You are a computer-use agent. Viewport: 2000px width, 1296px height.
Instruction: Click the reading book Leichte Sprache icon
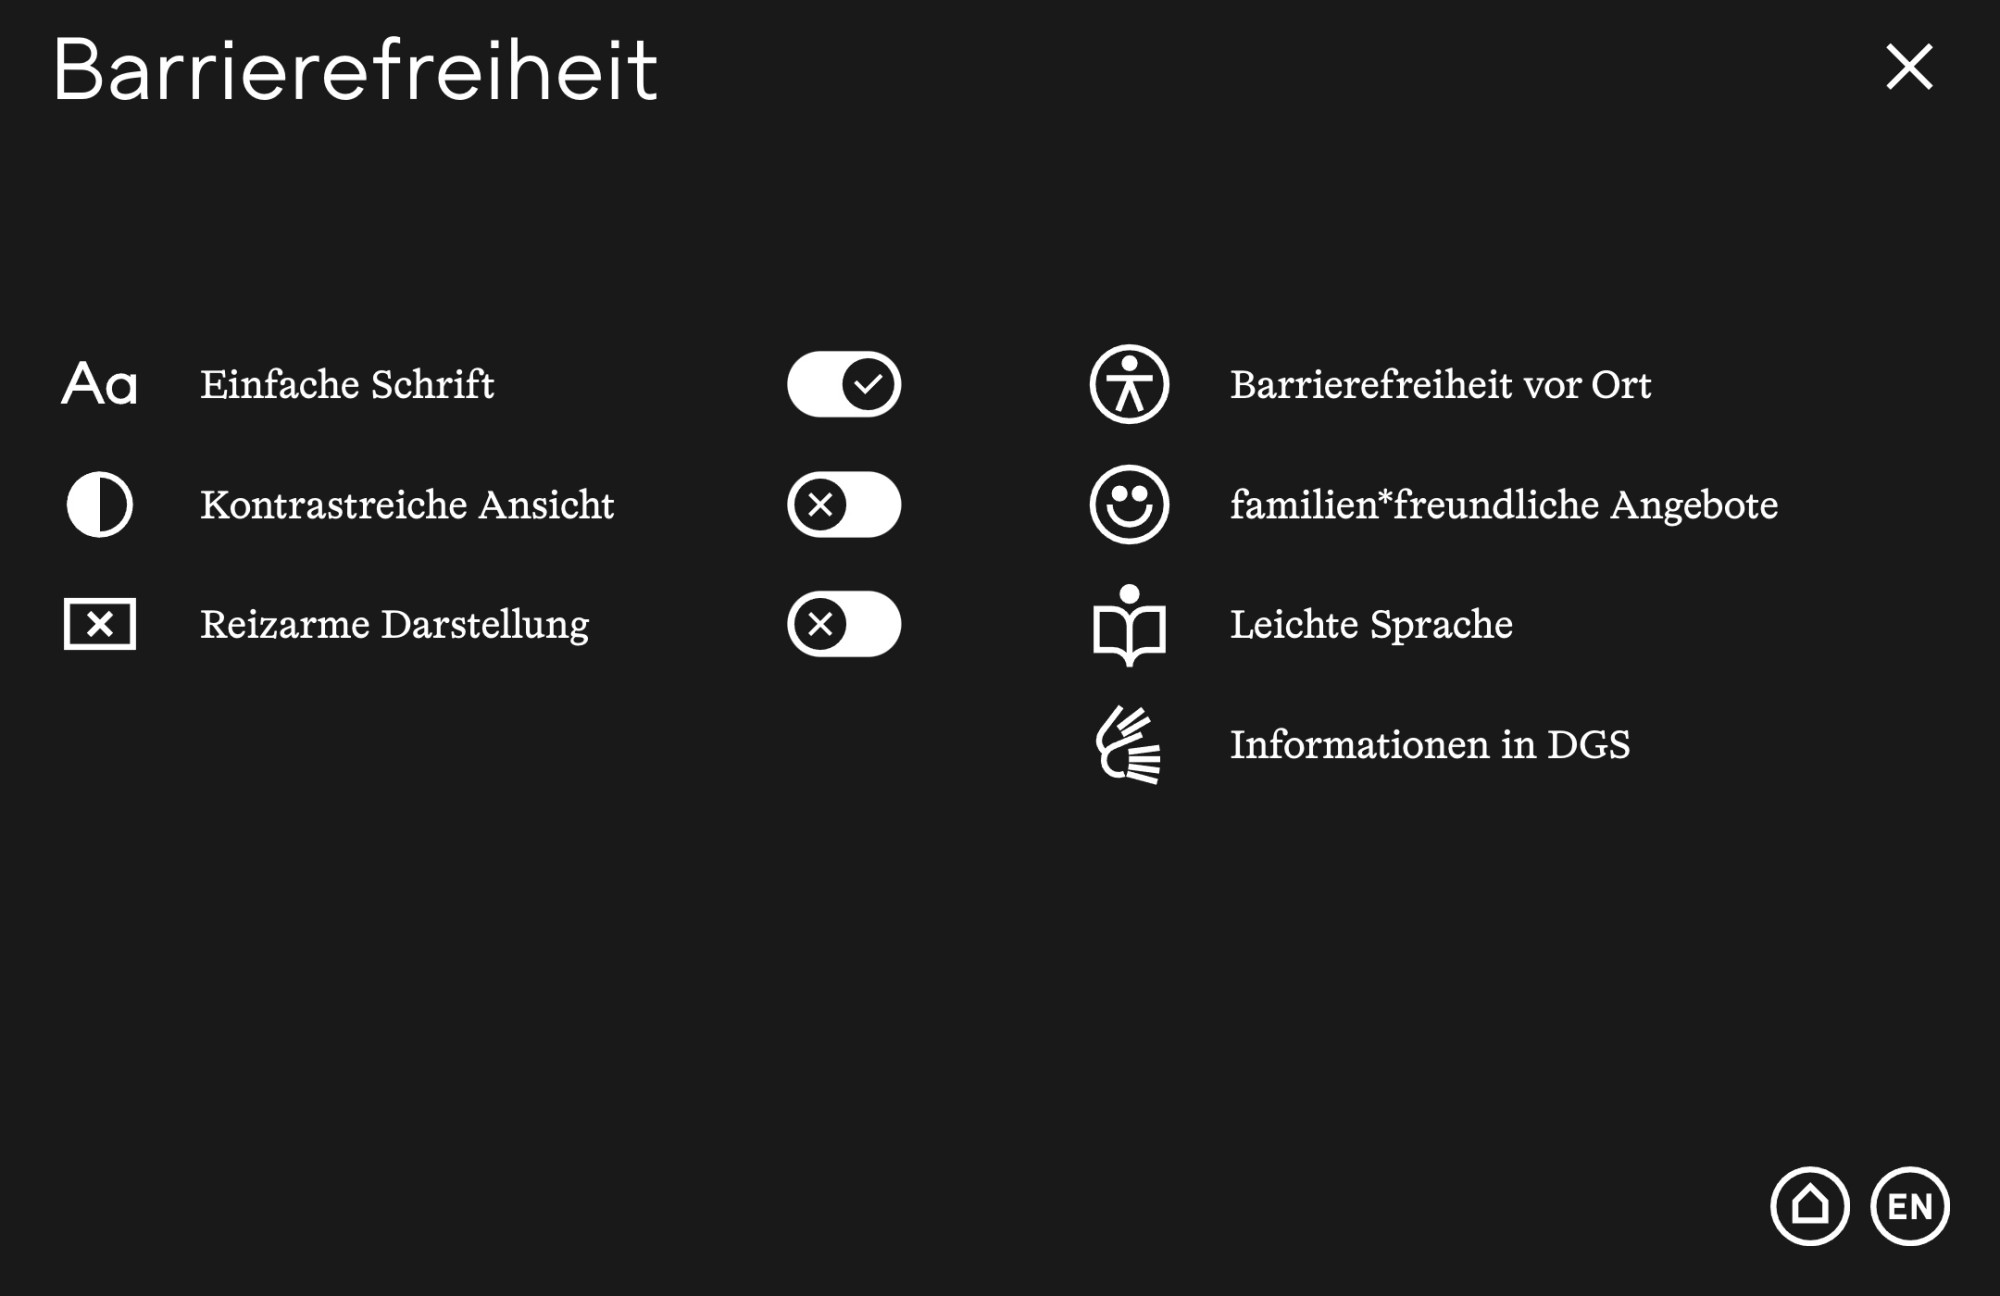1129,625
